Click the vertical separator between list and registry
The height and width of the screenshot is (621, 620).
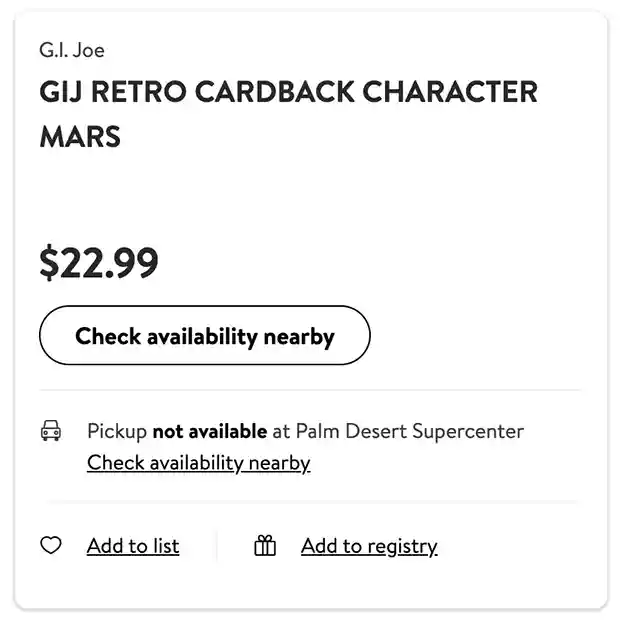(x=217, y=546)
